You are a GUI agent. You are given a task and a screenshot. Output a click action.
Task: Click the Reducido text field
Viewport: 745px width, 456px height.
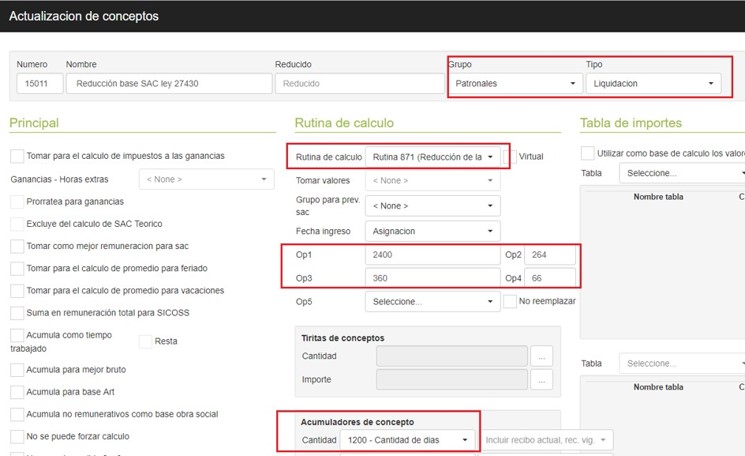(x=356, y=84)
